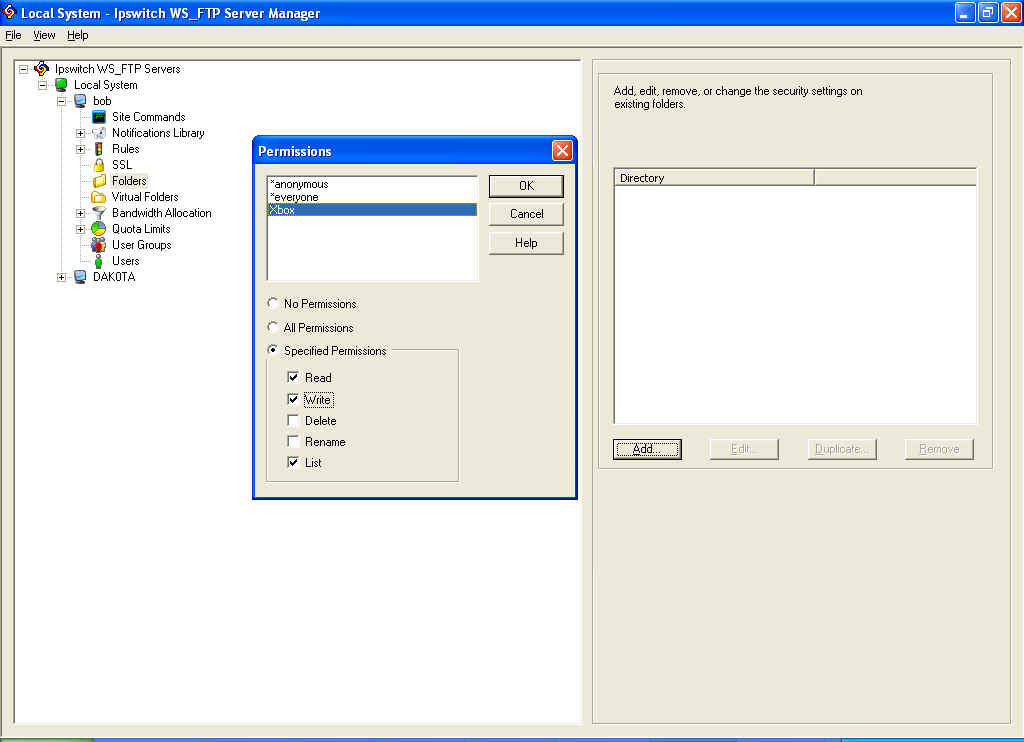Select the All Permissions radio button
The width and height of the screenshot is (1024, 742).
tap(273, 328)
